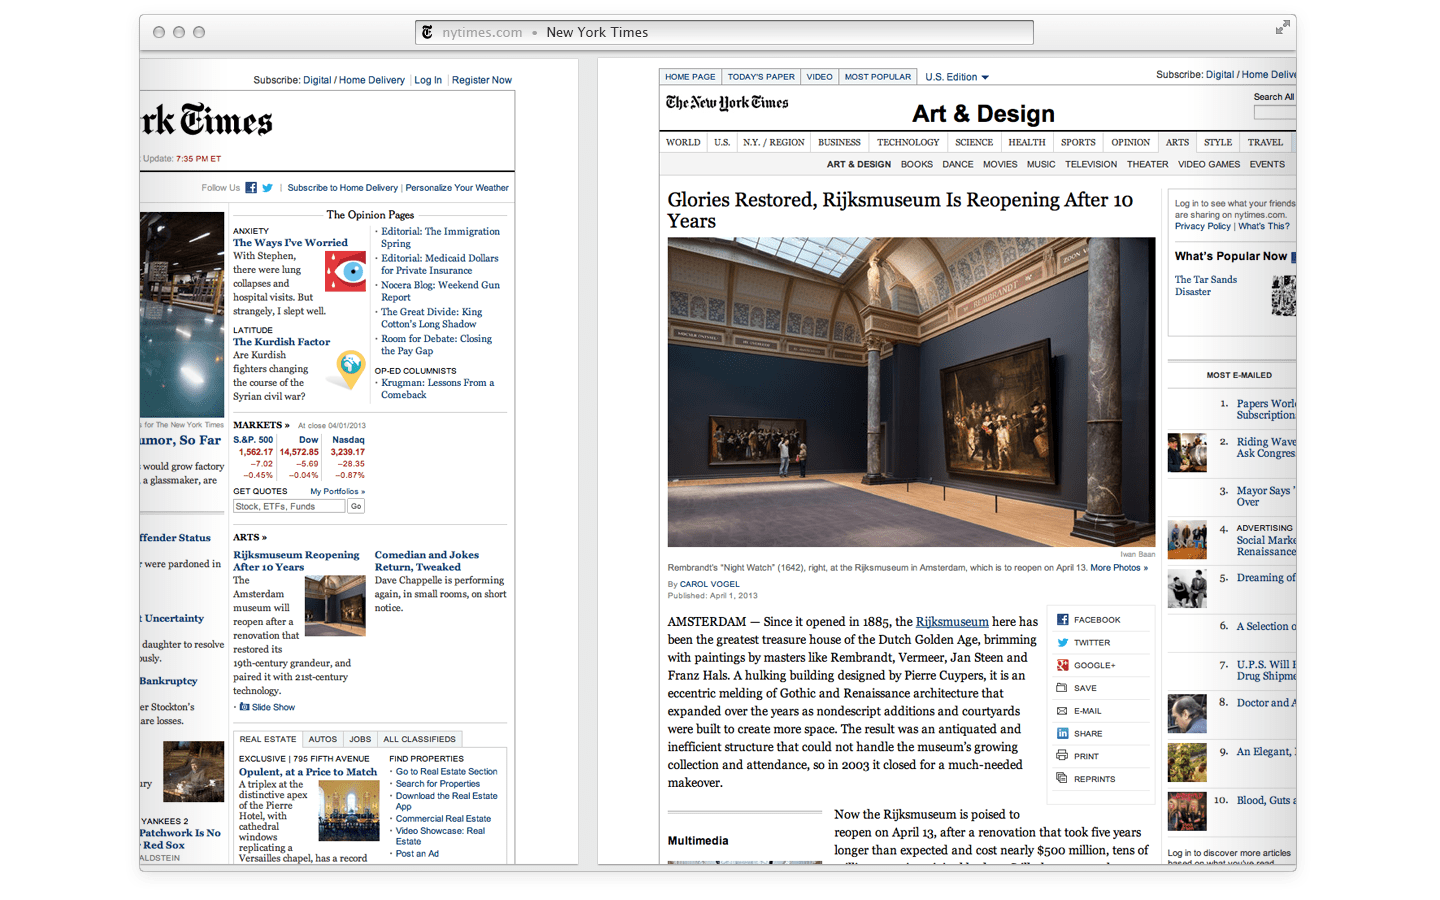Click the Stock, ETFs, Funds quote field

point(289,506)
